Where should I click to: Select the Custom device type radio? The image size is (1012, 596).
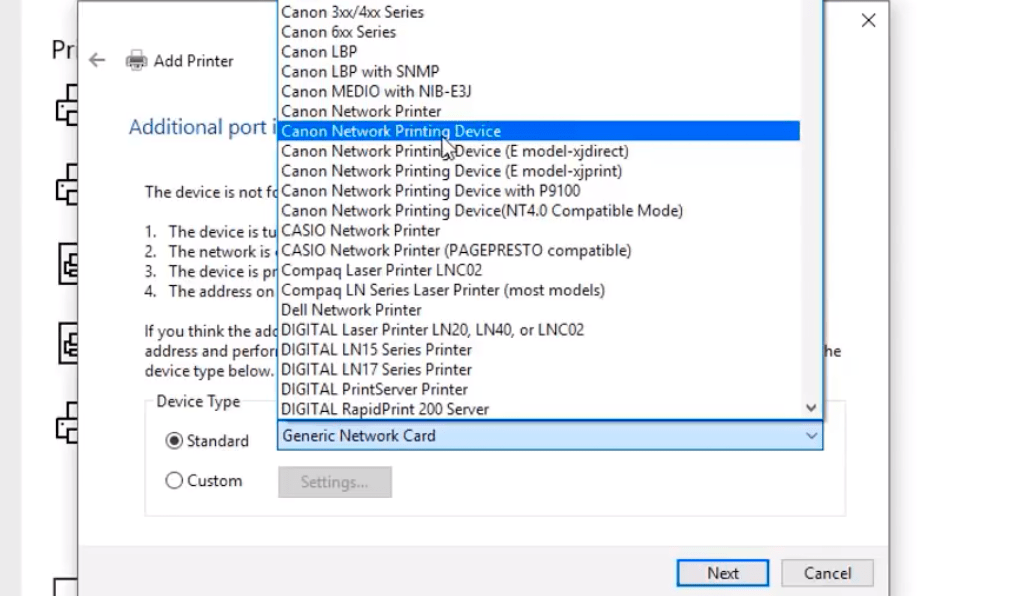coord(174,480)
